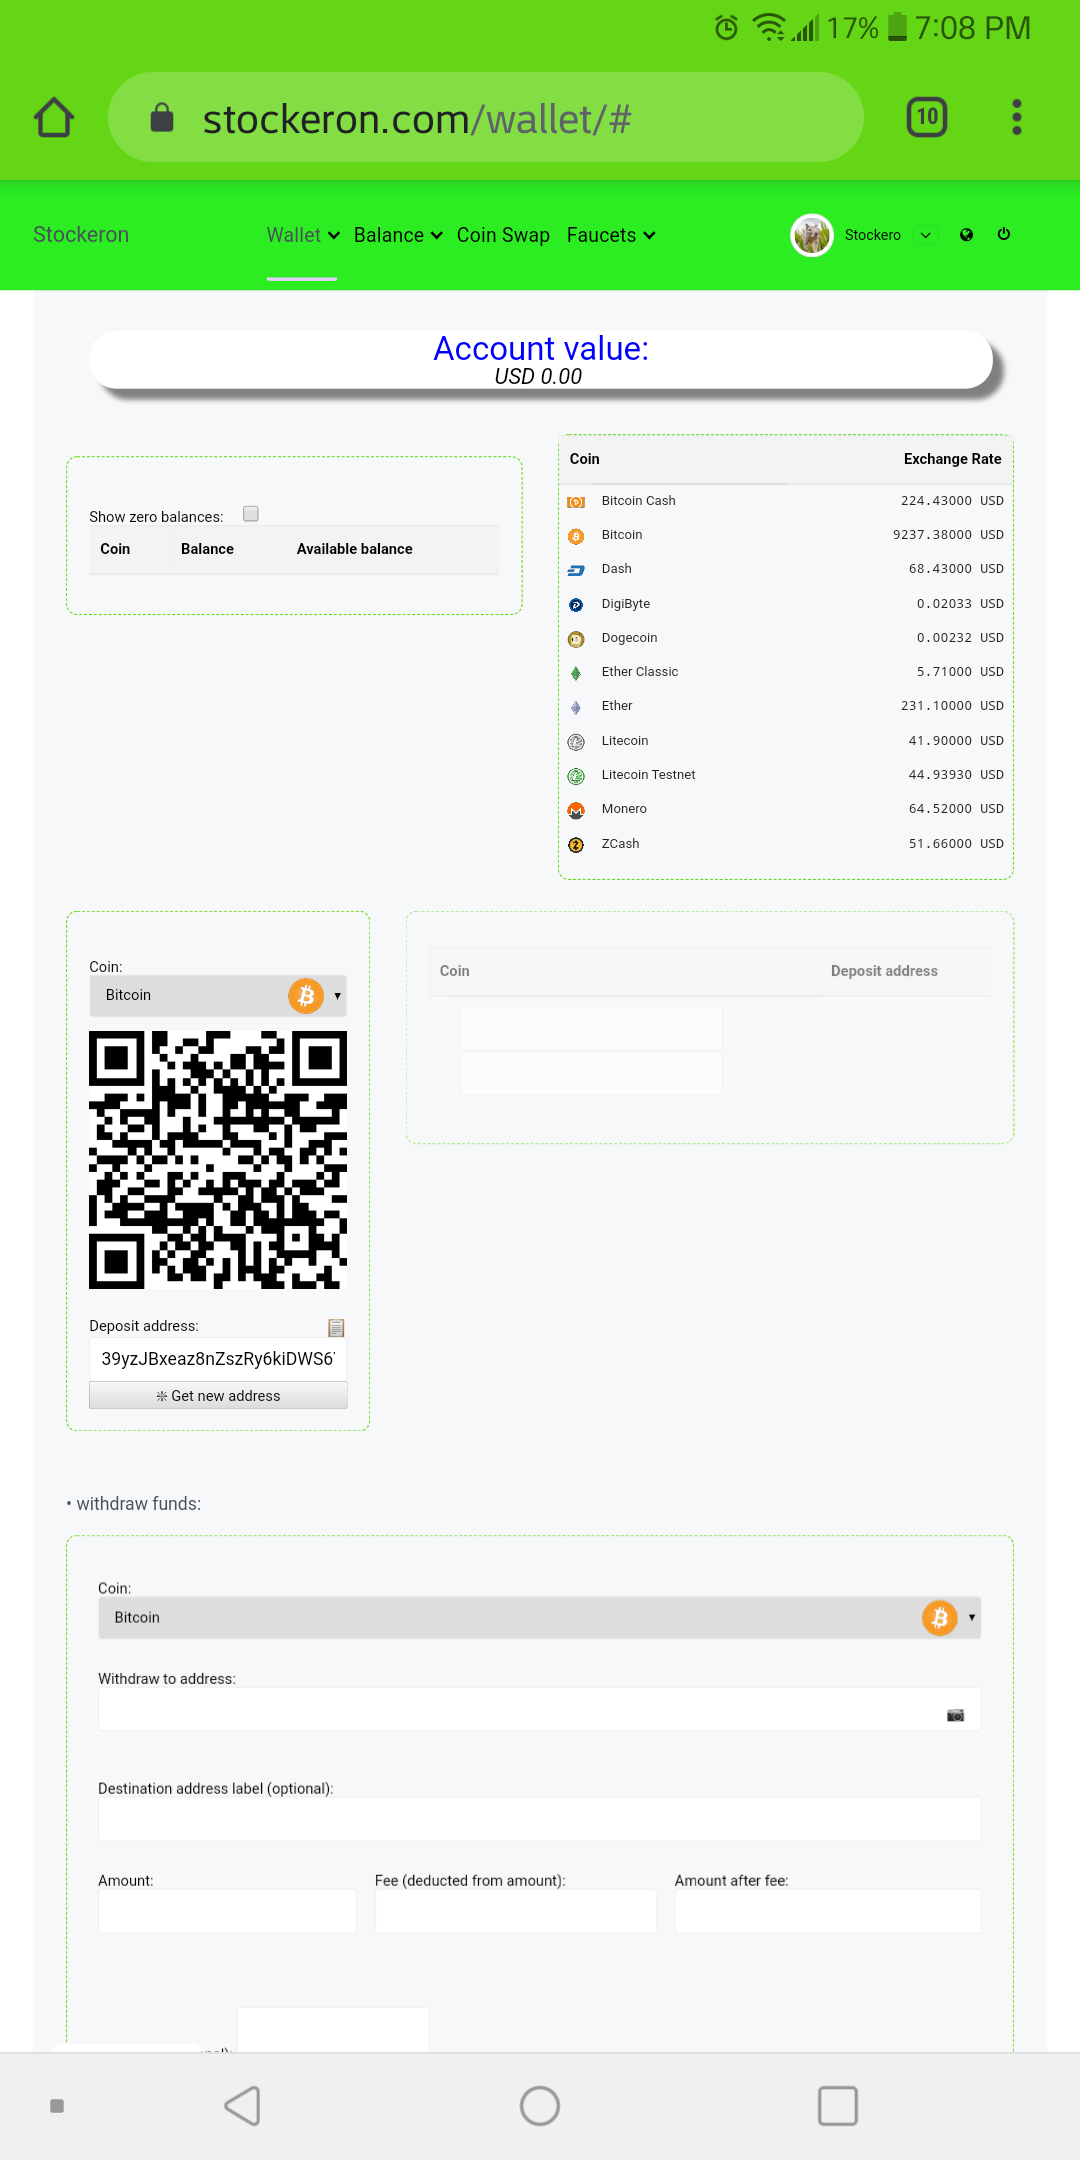Open the browser tab switcher showing 10
The image size is (1080, 2160).
click(927, 117)
